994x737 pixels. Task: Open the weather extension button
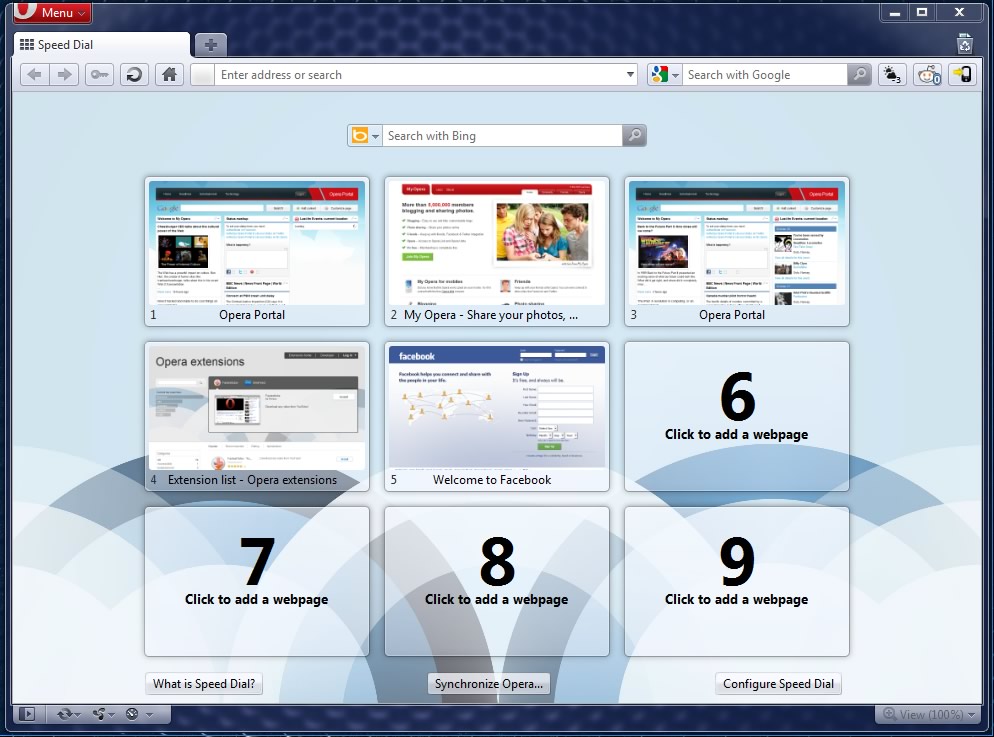click(892, 75)
